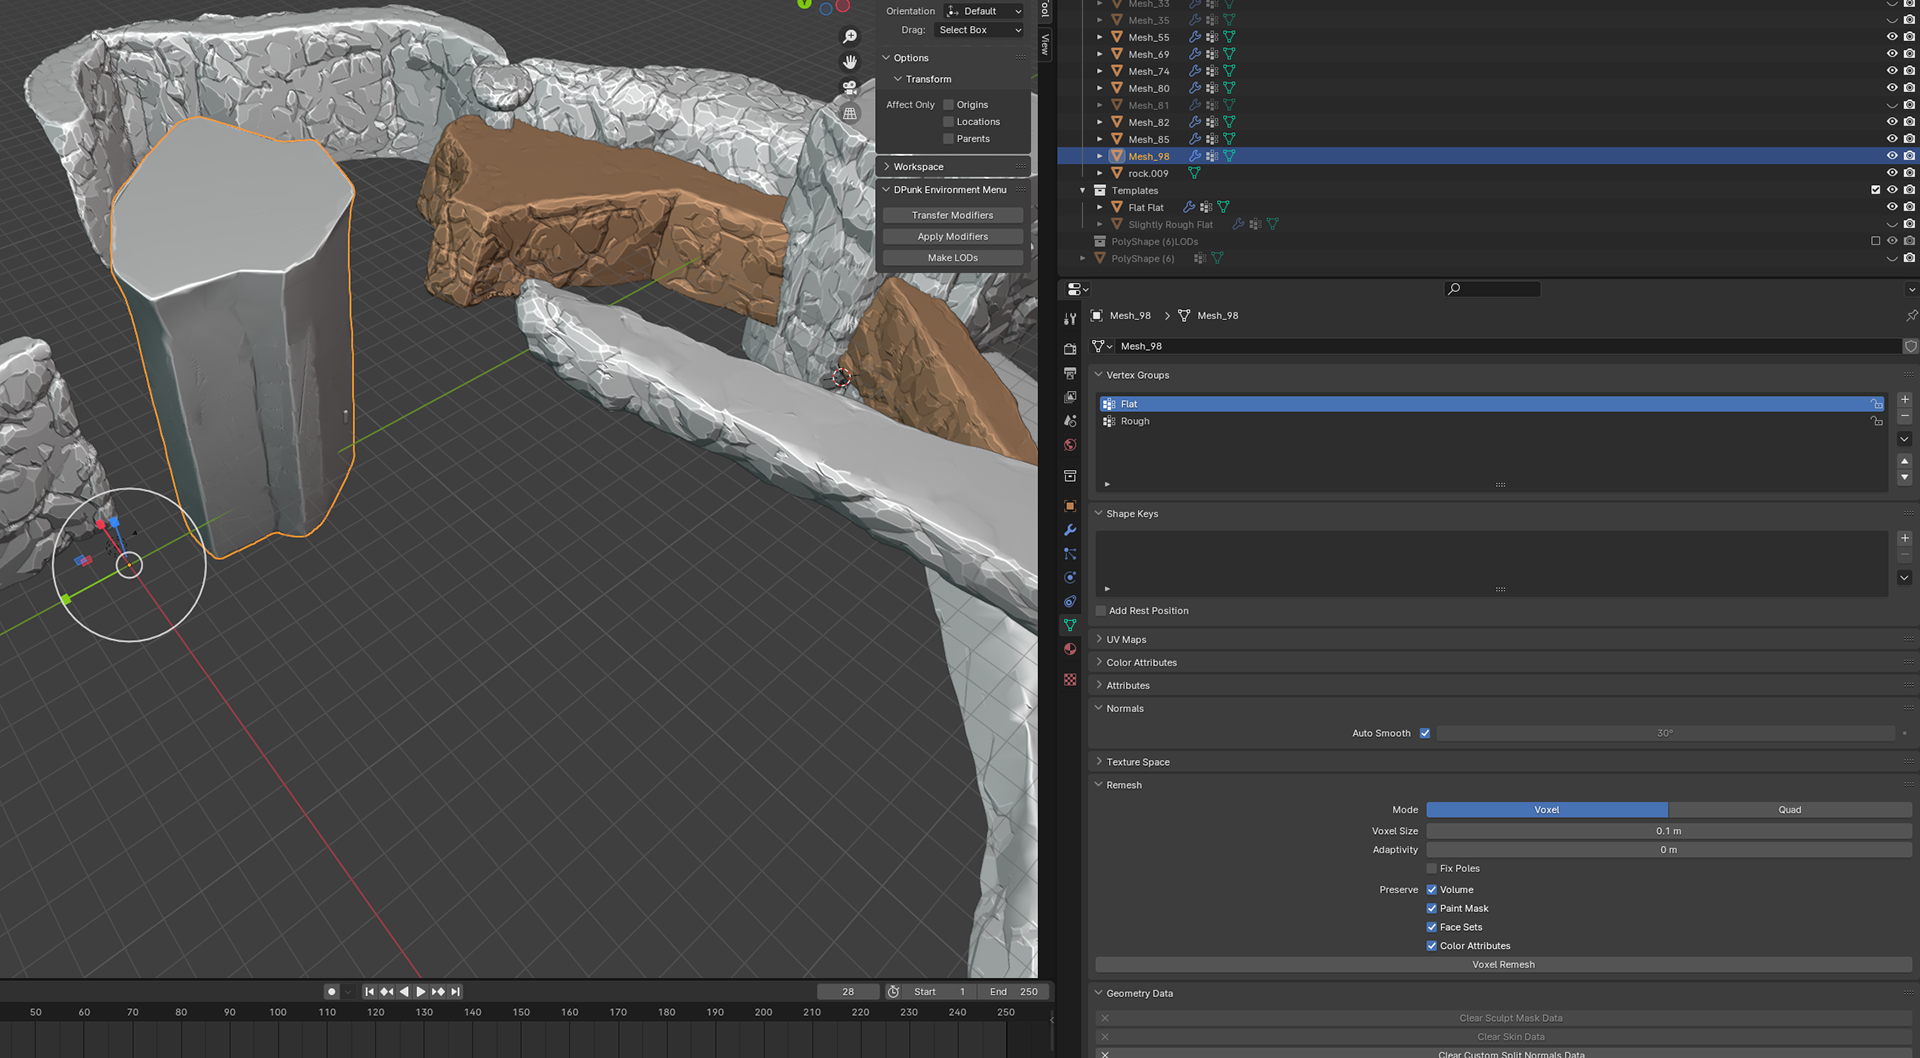This screenshot has height=1058, width=1920.
Task: Open the Drag Select Box dropdown
Action: point(979,30)
